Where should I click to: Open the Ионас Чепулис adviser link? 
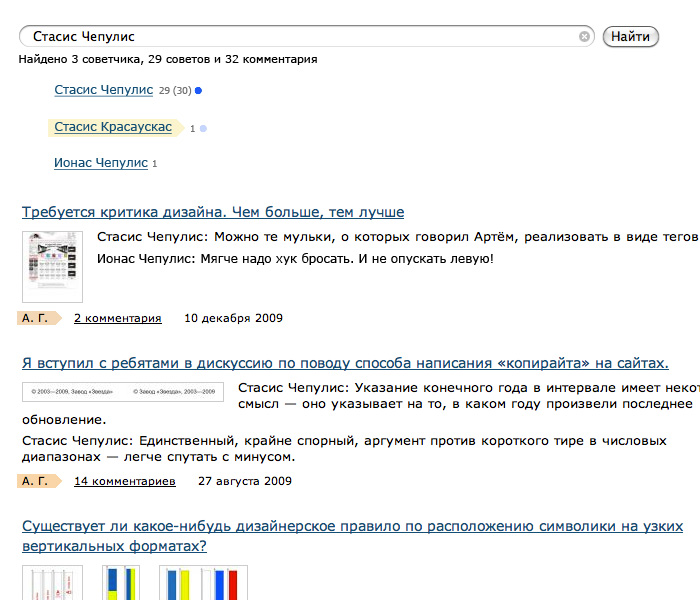tap(101, 163)
